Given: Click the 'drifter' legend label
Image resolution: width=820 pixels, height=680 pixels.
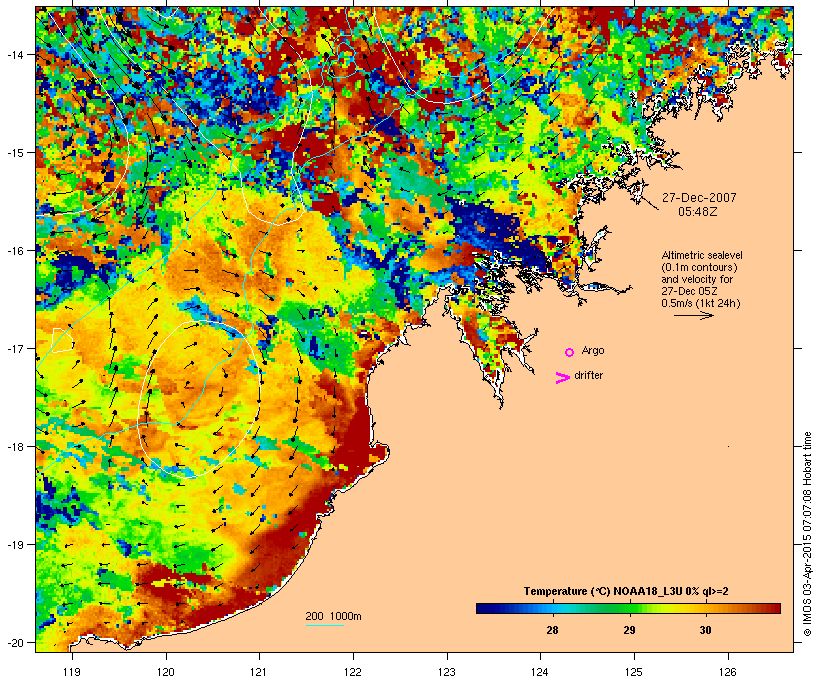Looking at the screenshot, I should 588,375.
